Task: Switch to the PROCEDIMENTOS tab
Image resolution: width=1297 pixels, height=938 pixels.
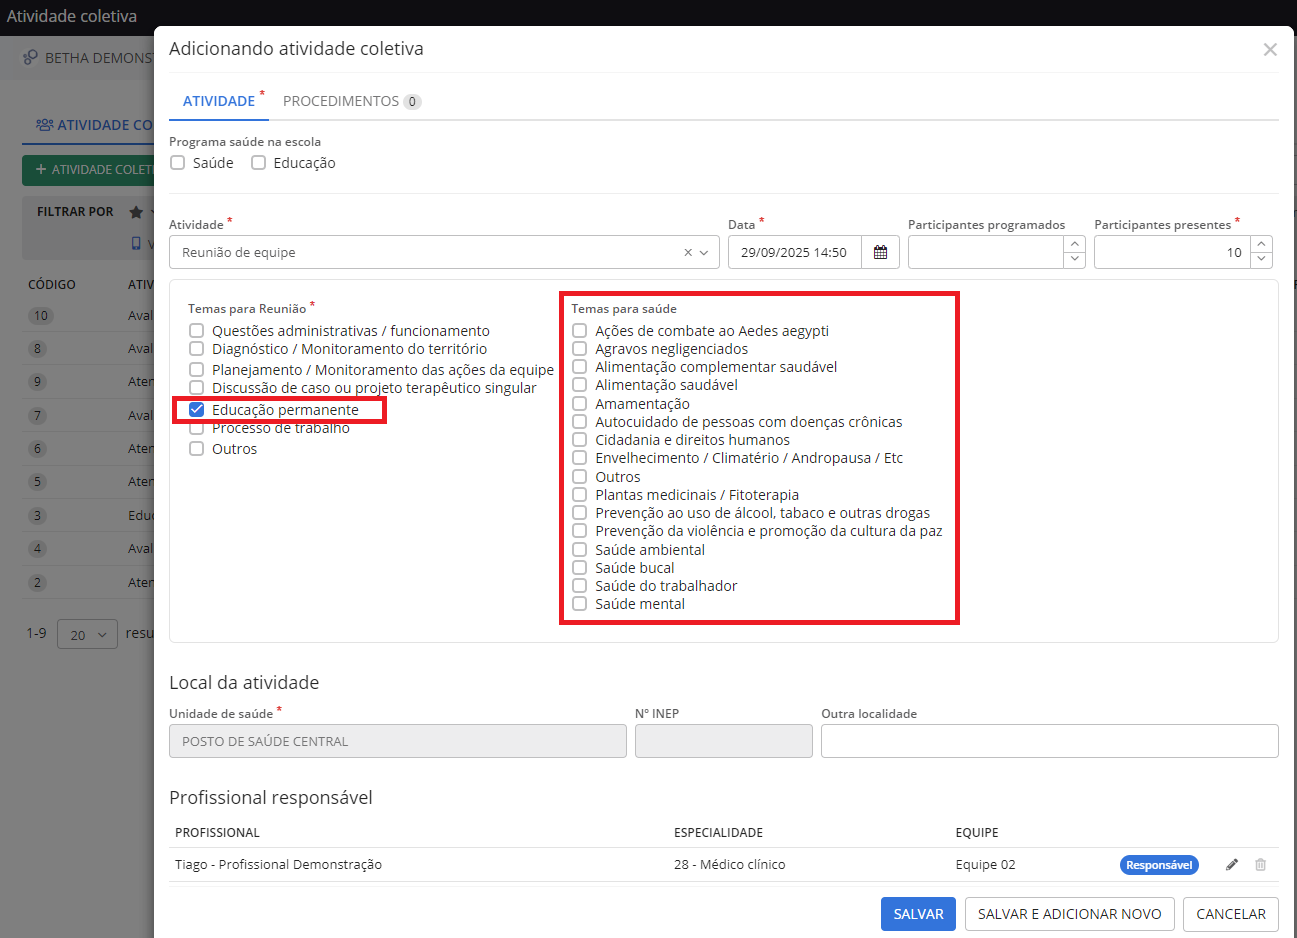Action: (351, 101)
